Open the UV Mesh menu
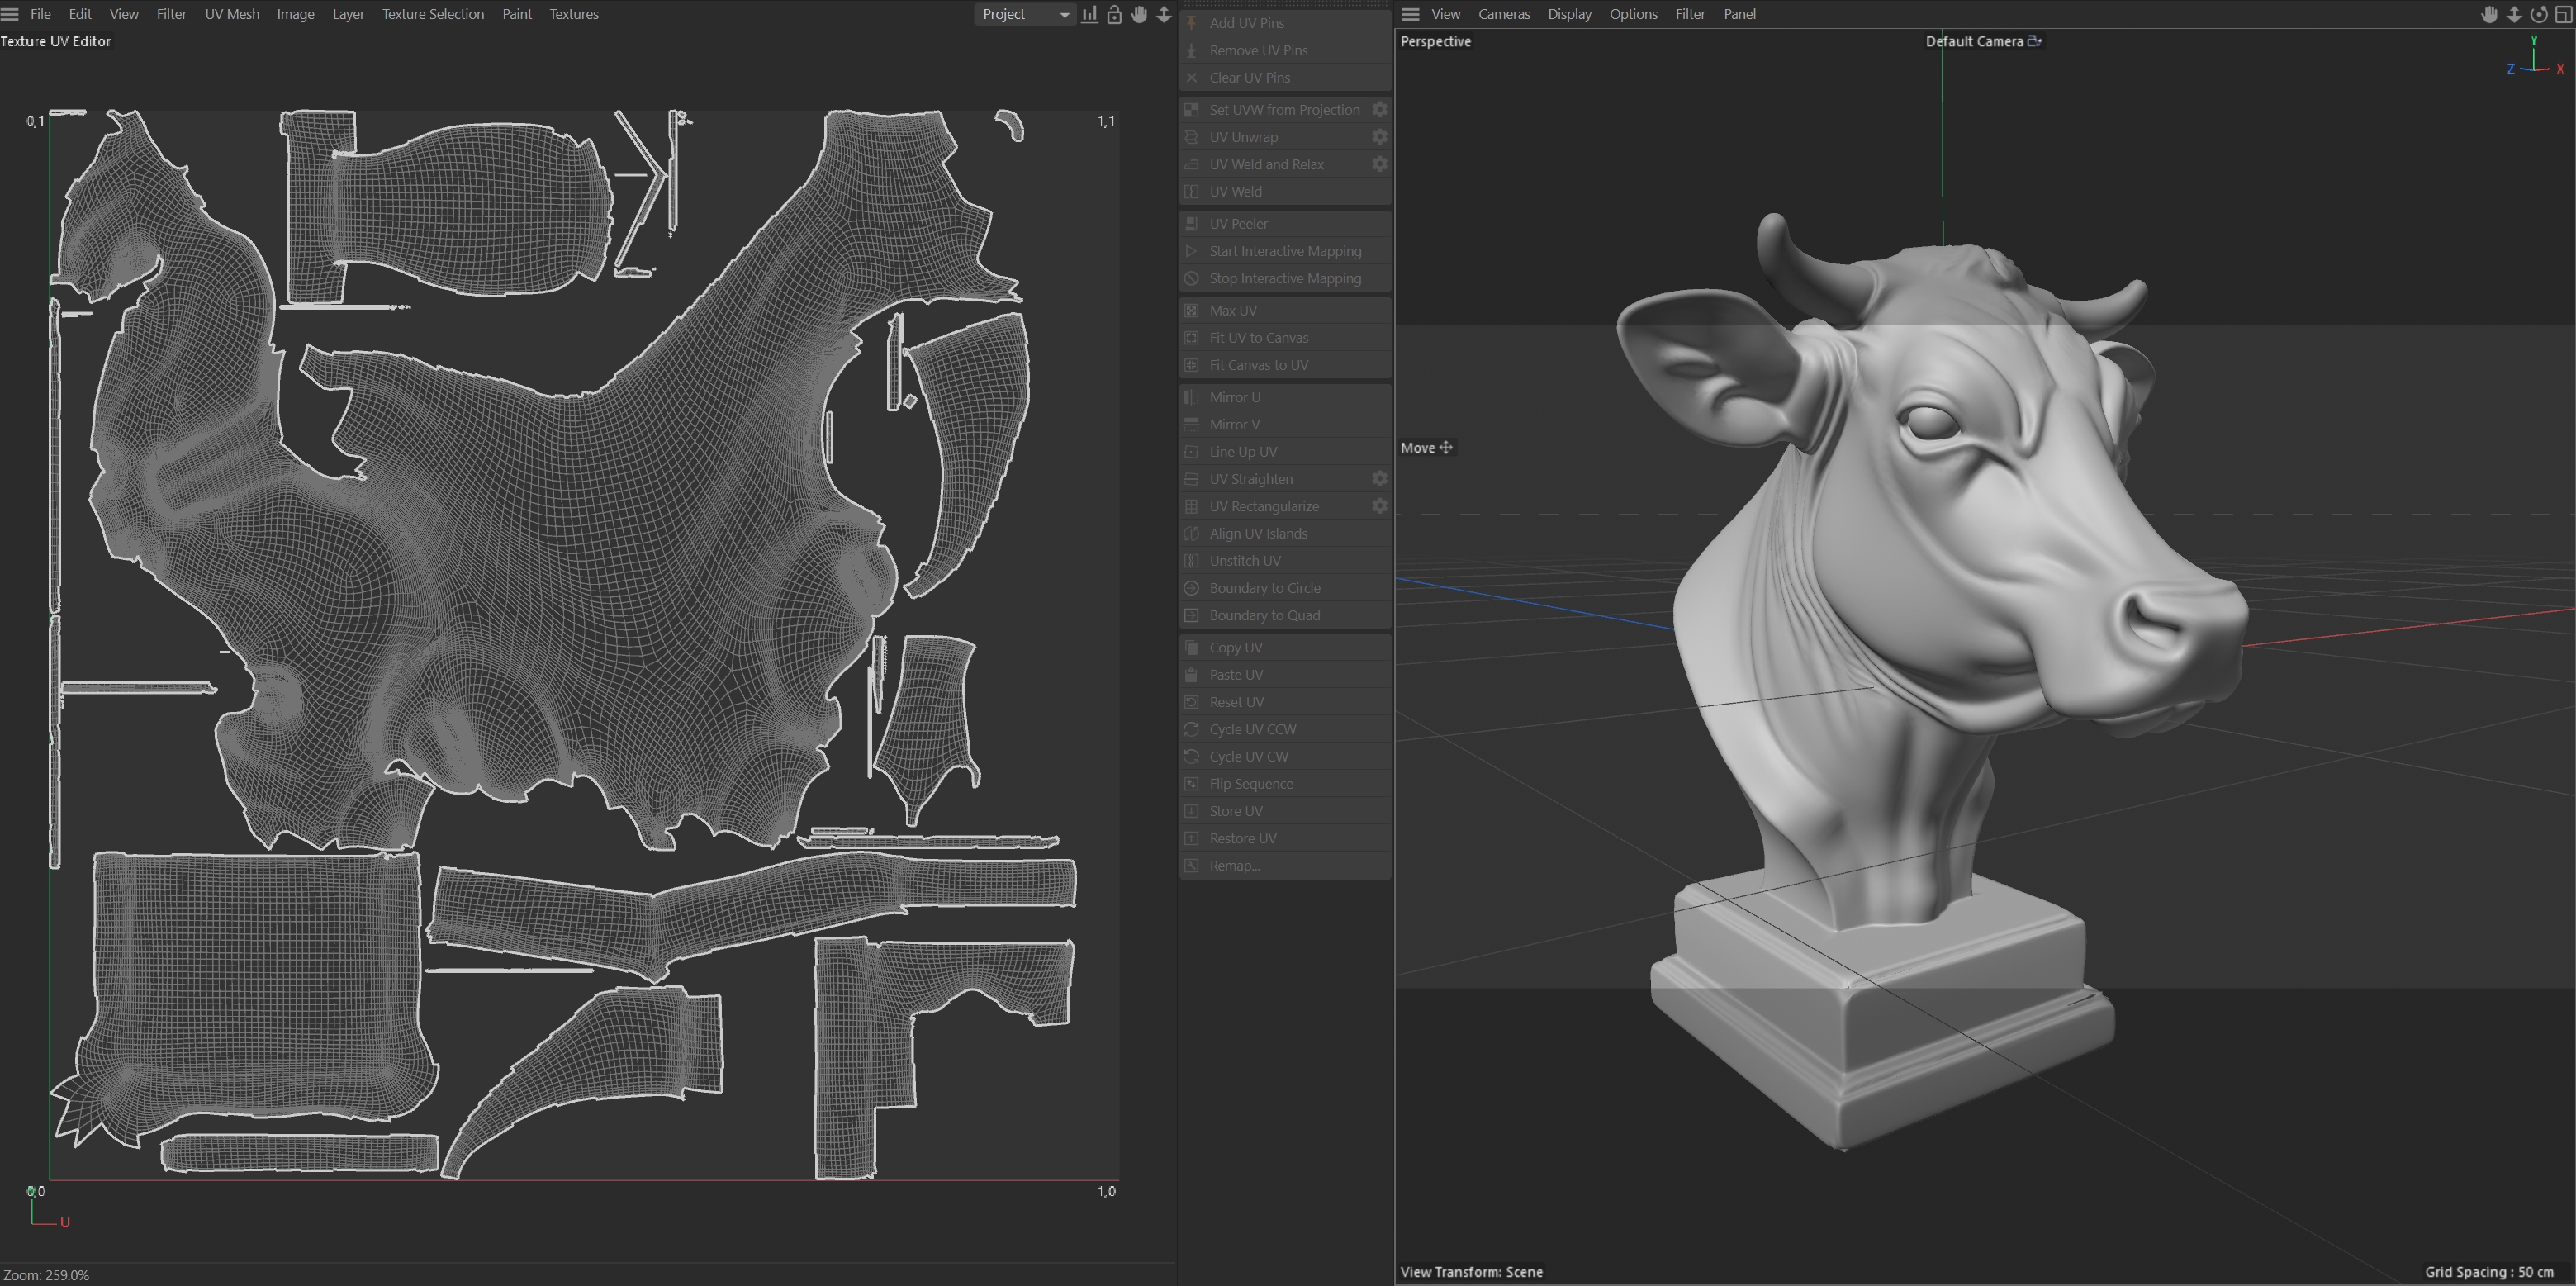Screen dimensions: 2576x1286 (x=232, y=14)
